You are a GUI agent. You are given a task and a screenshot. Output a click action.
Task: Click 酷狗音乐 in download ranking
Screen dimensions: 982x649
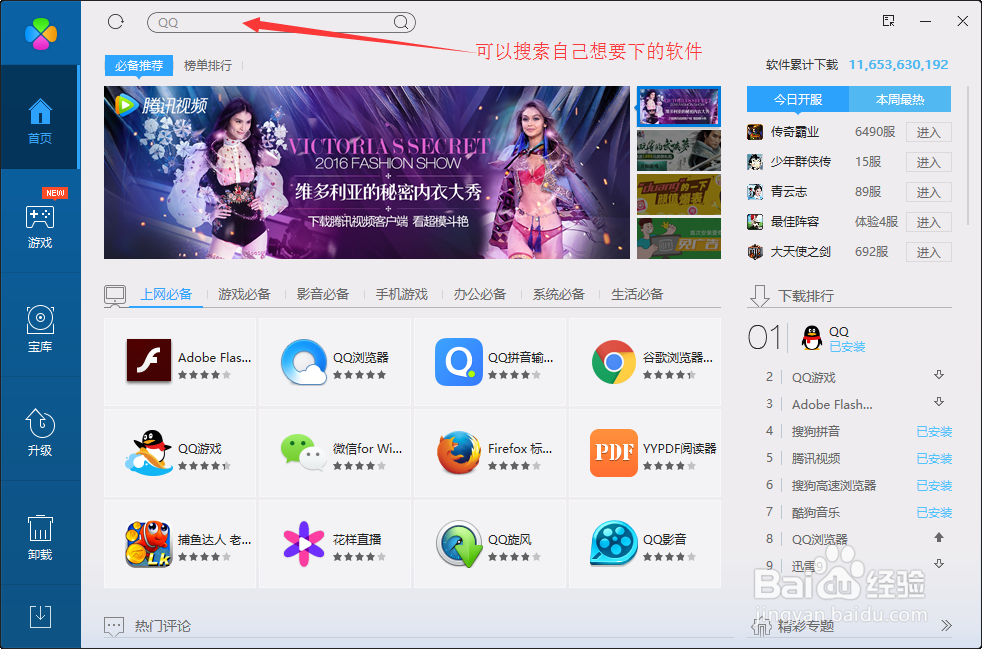tap(815, 512)
